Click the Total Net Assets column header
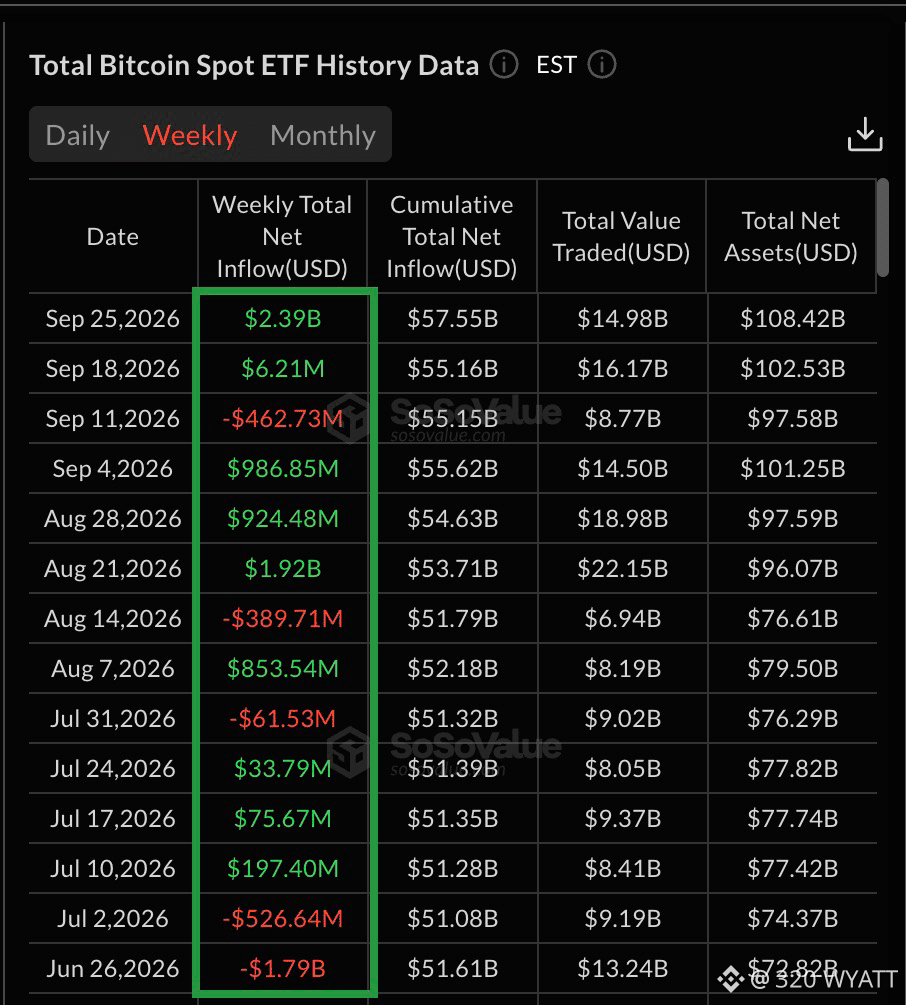Viewport: 906px width, 1005px height. 791,237
